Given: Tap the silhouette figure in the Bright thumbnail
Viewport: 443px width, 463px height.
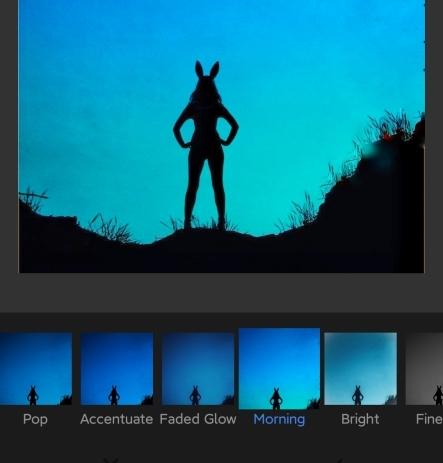Looking at the screenshot, I should point(358,395).
